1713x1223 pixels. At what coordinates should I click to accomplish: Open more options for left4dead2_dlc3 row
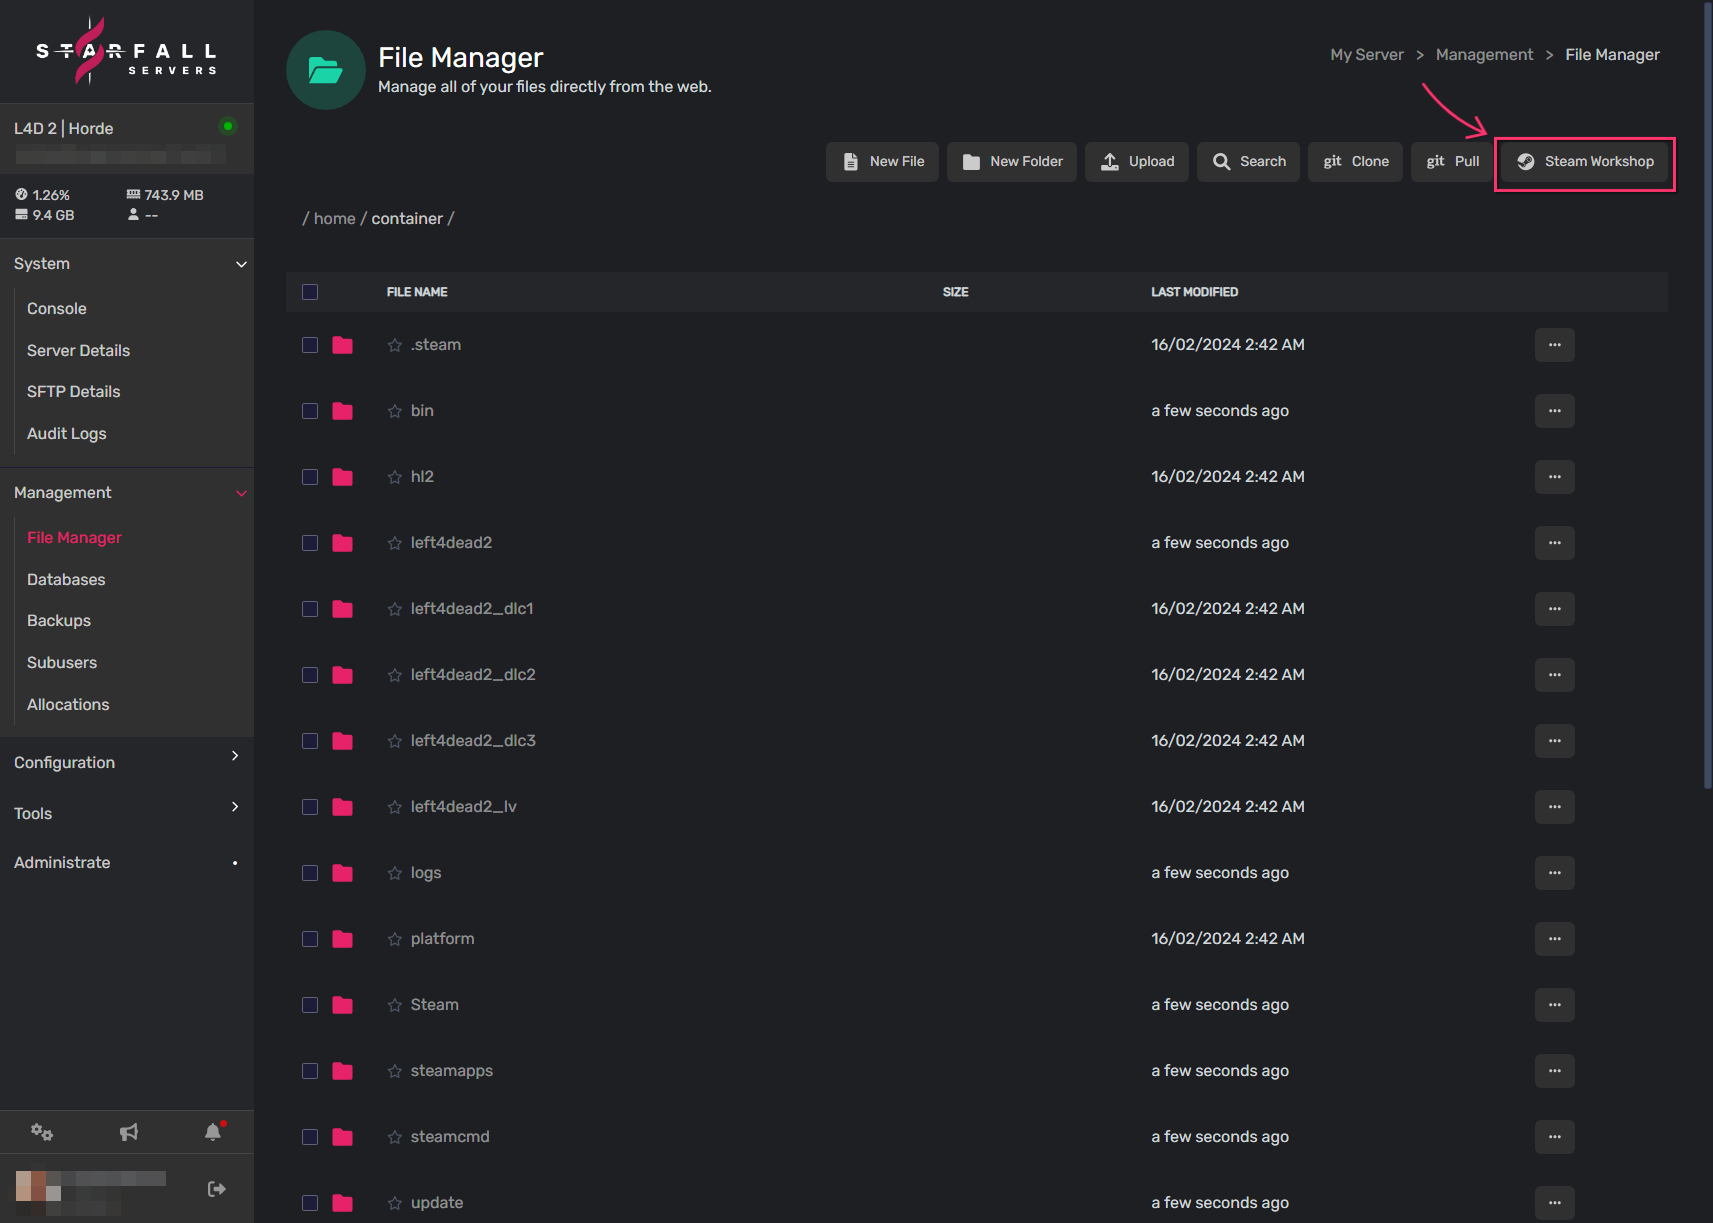coord(1554,741)
